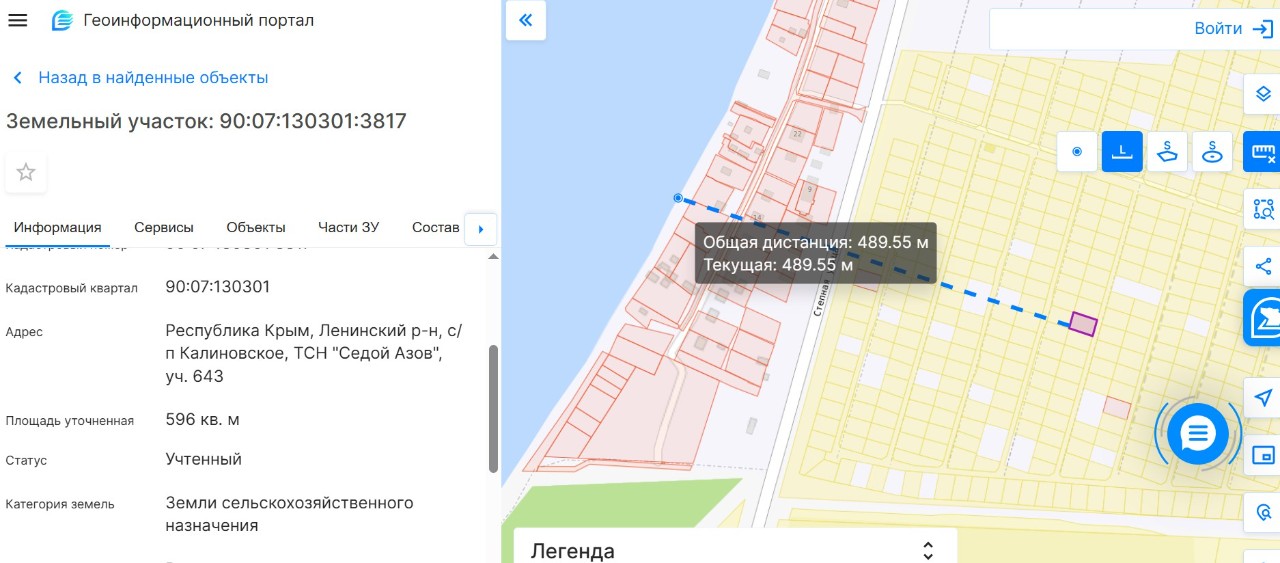This screenshot has height=563, width=1280.
Task: Select the point coordinate measurement mode
Action: pyautogui.click(x=1077, y=152)
